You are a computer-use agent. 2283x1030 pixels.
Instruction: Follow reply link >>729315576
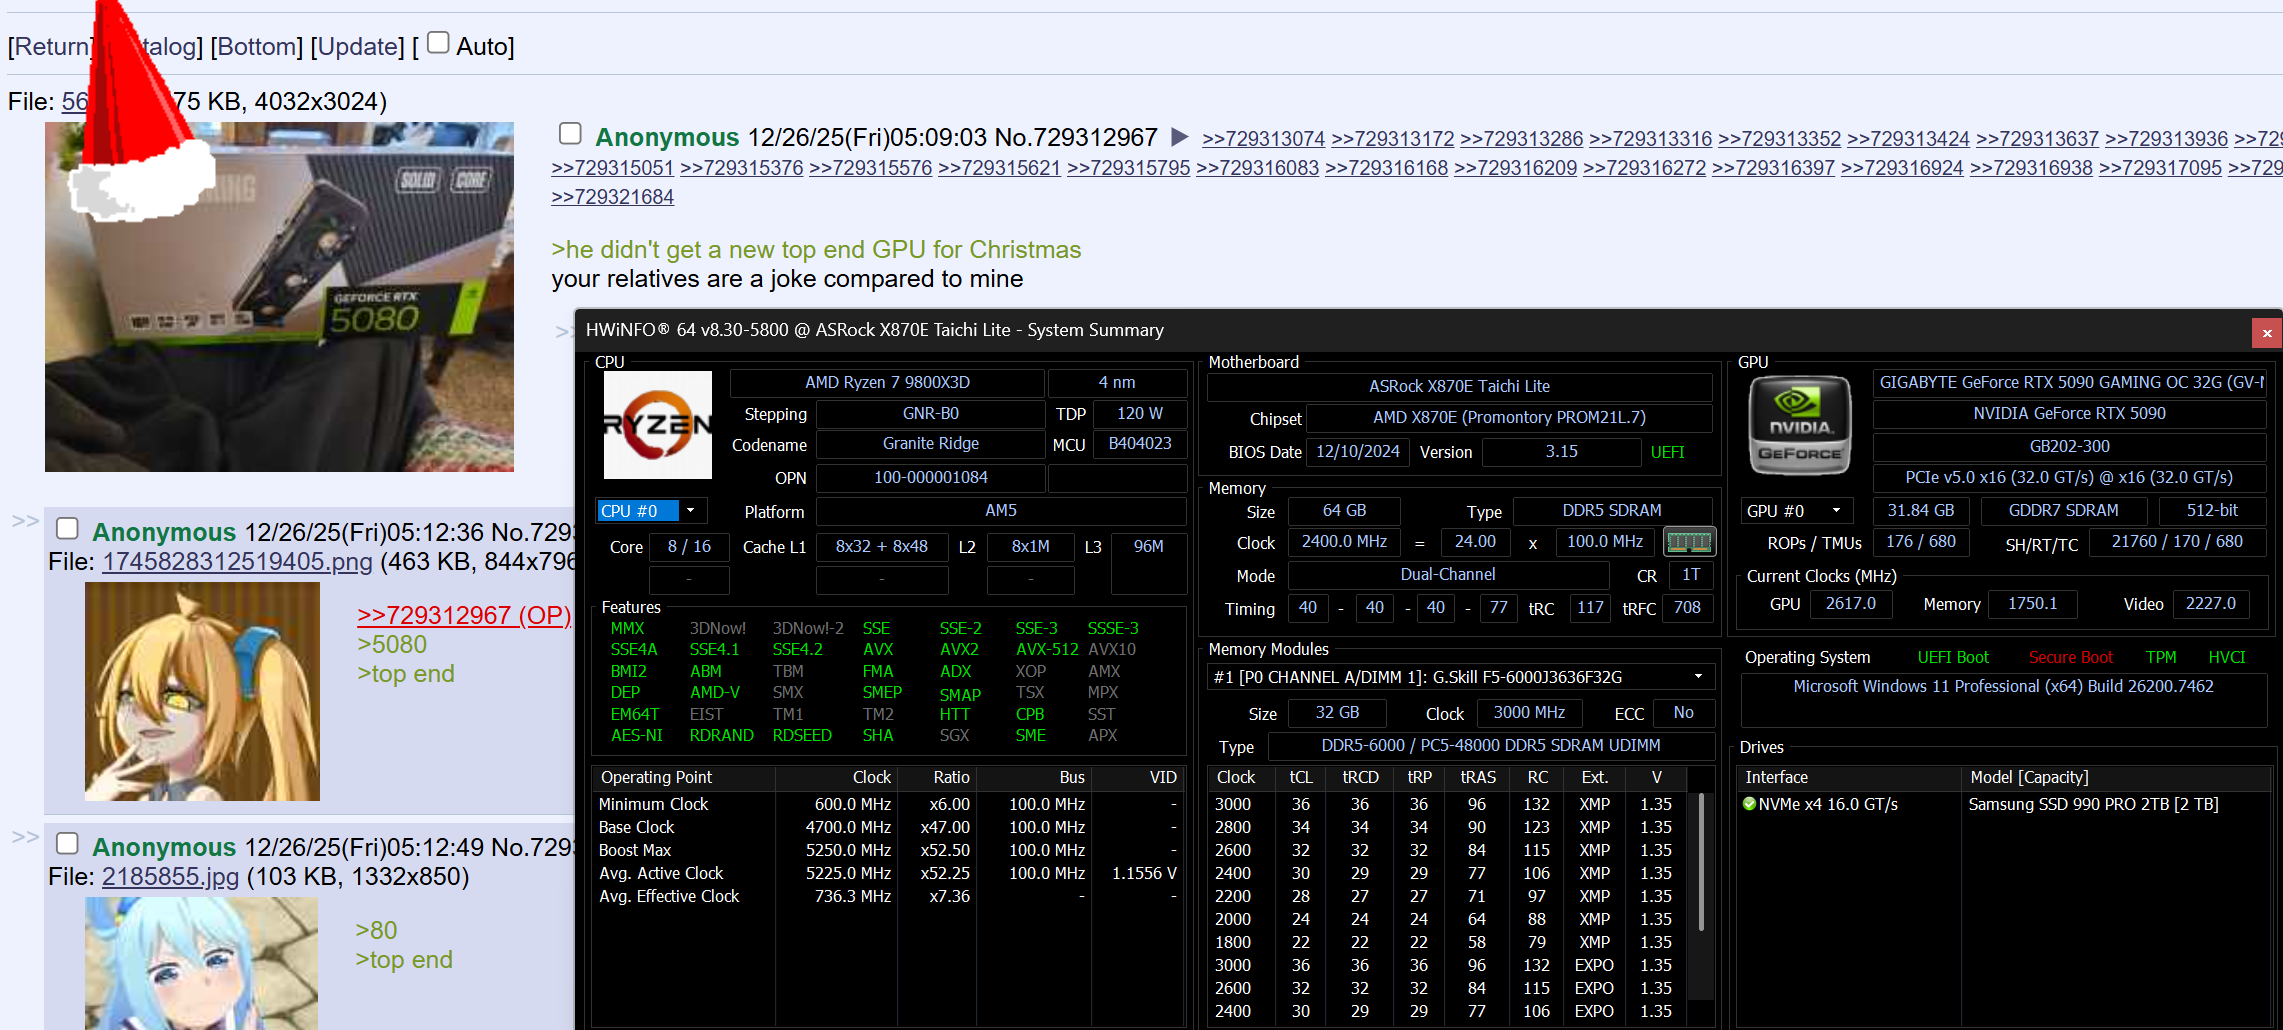(x=870, y=168)
